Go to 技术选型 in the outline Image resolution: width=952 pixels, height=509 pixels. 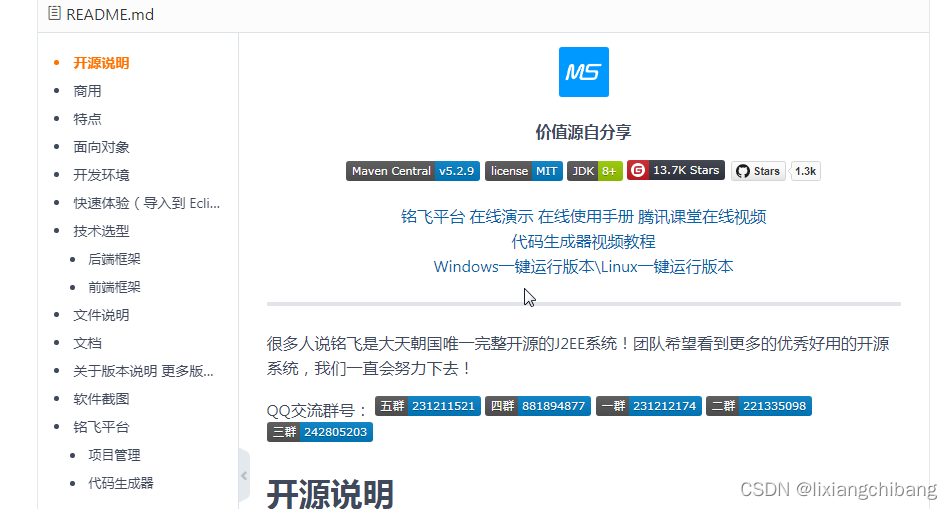pos(101,231)
